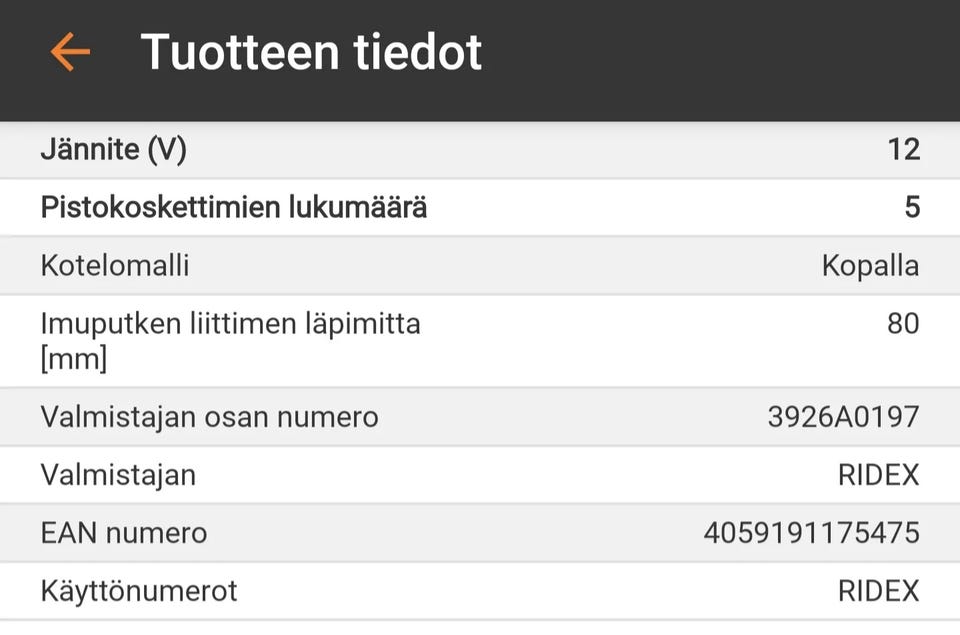Screen dimensions: 960x635
Task: Tap the connector count value 5
Action: pyautogui.click(x=911, y=208)
